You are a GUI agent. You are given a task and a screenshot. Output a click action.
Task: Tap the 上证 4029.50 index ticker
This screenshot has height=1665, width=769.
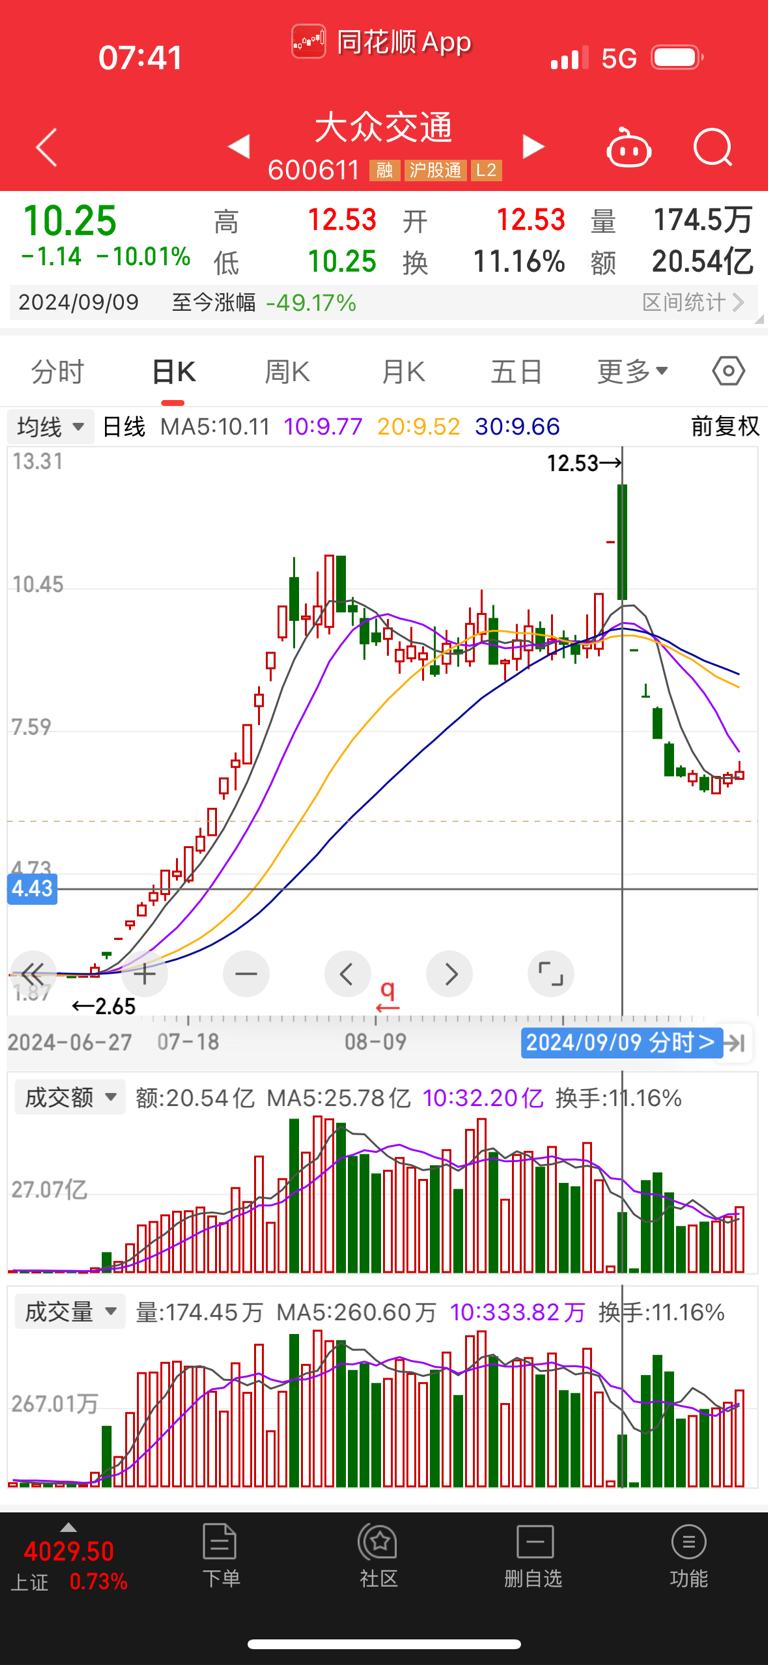(x=69, y=1566)
